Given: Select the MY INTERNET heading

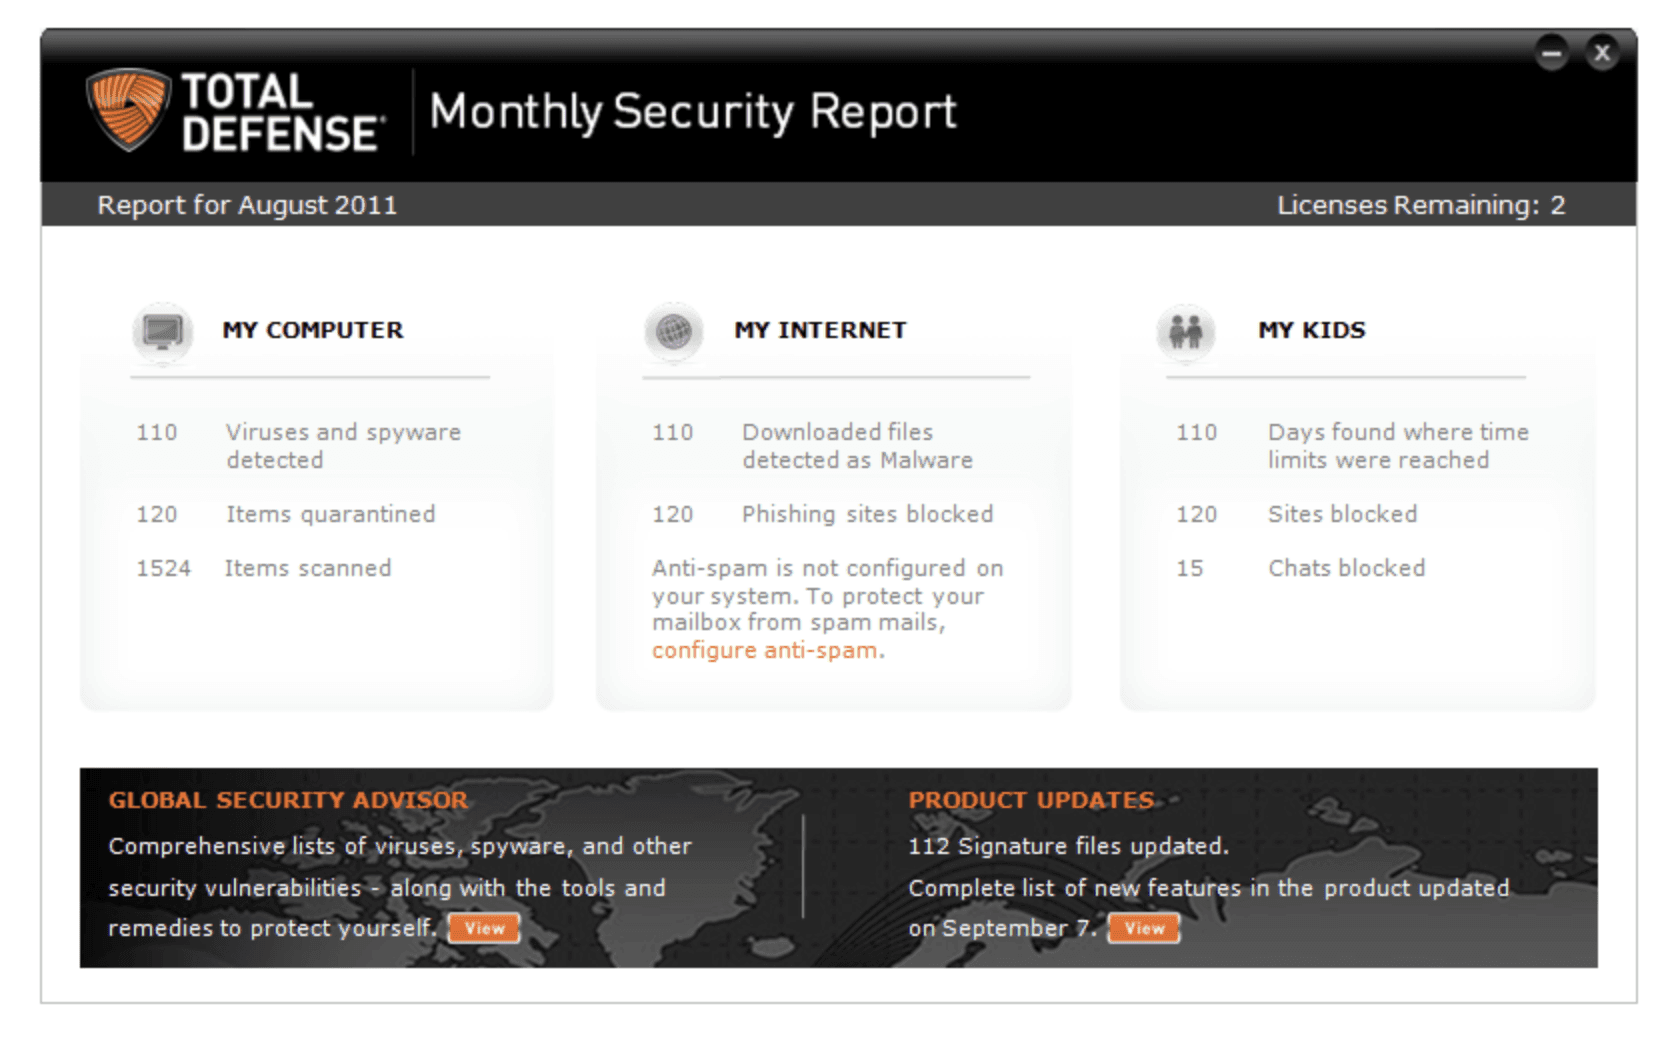Looking at the screenshot, I should (x=820, y=330).
